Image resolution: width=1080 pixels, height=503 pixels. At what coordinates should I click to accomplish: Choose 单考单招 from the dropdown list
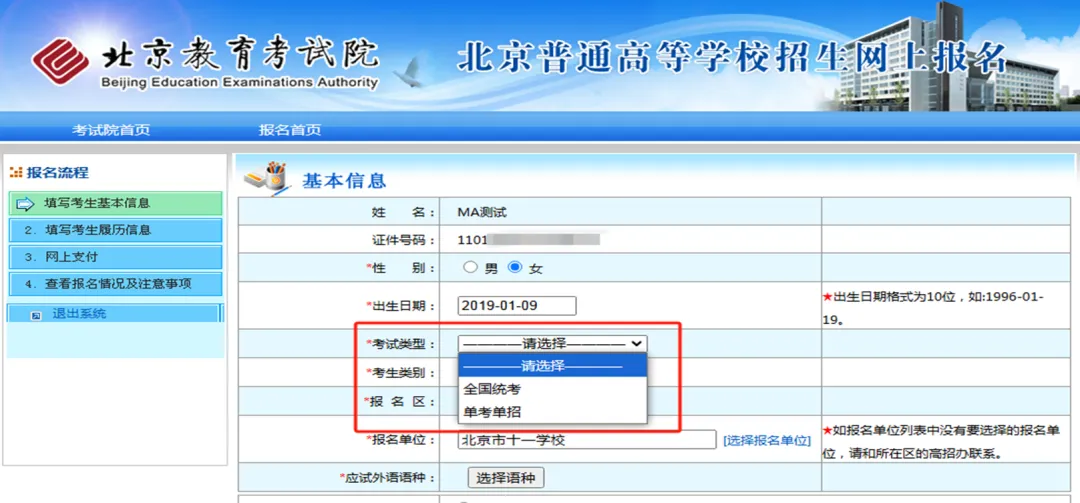click(552, 412)
